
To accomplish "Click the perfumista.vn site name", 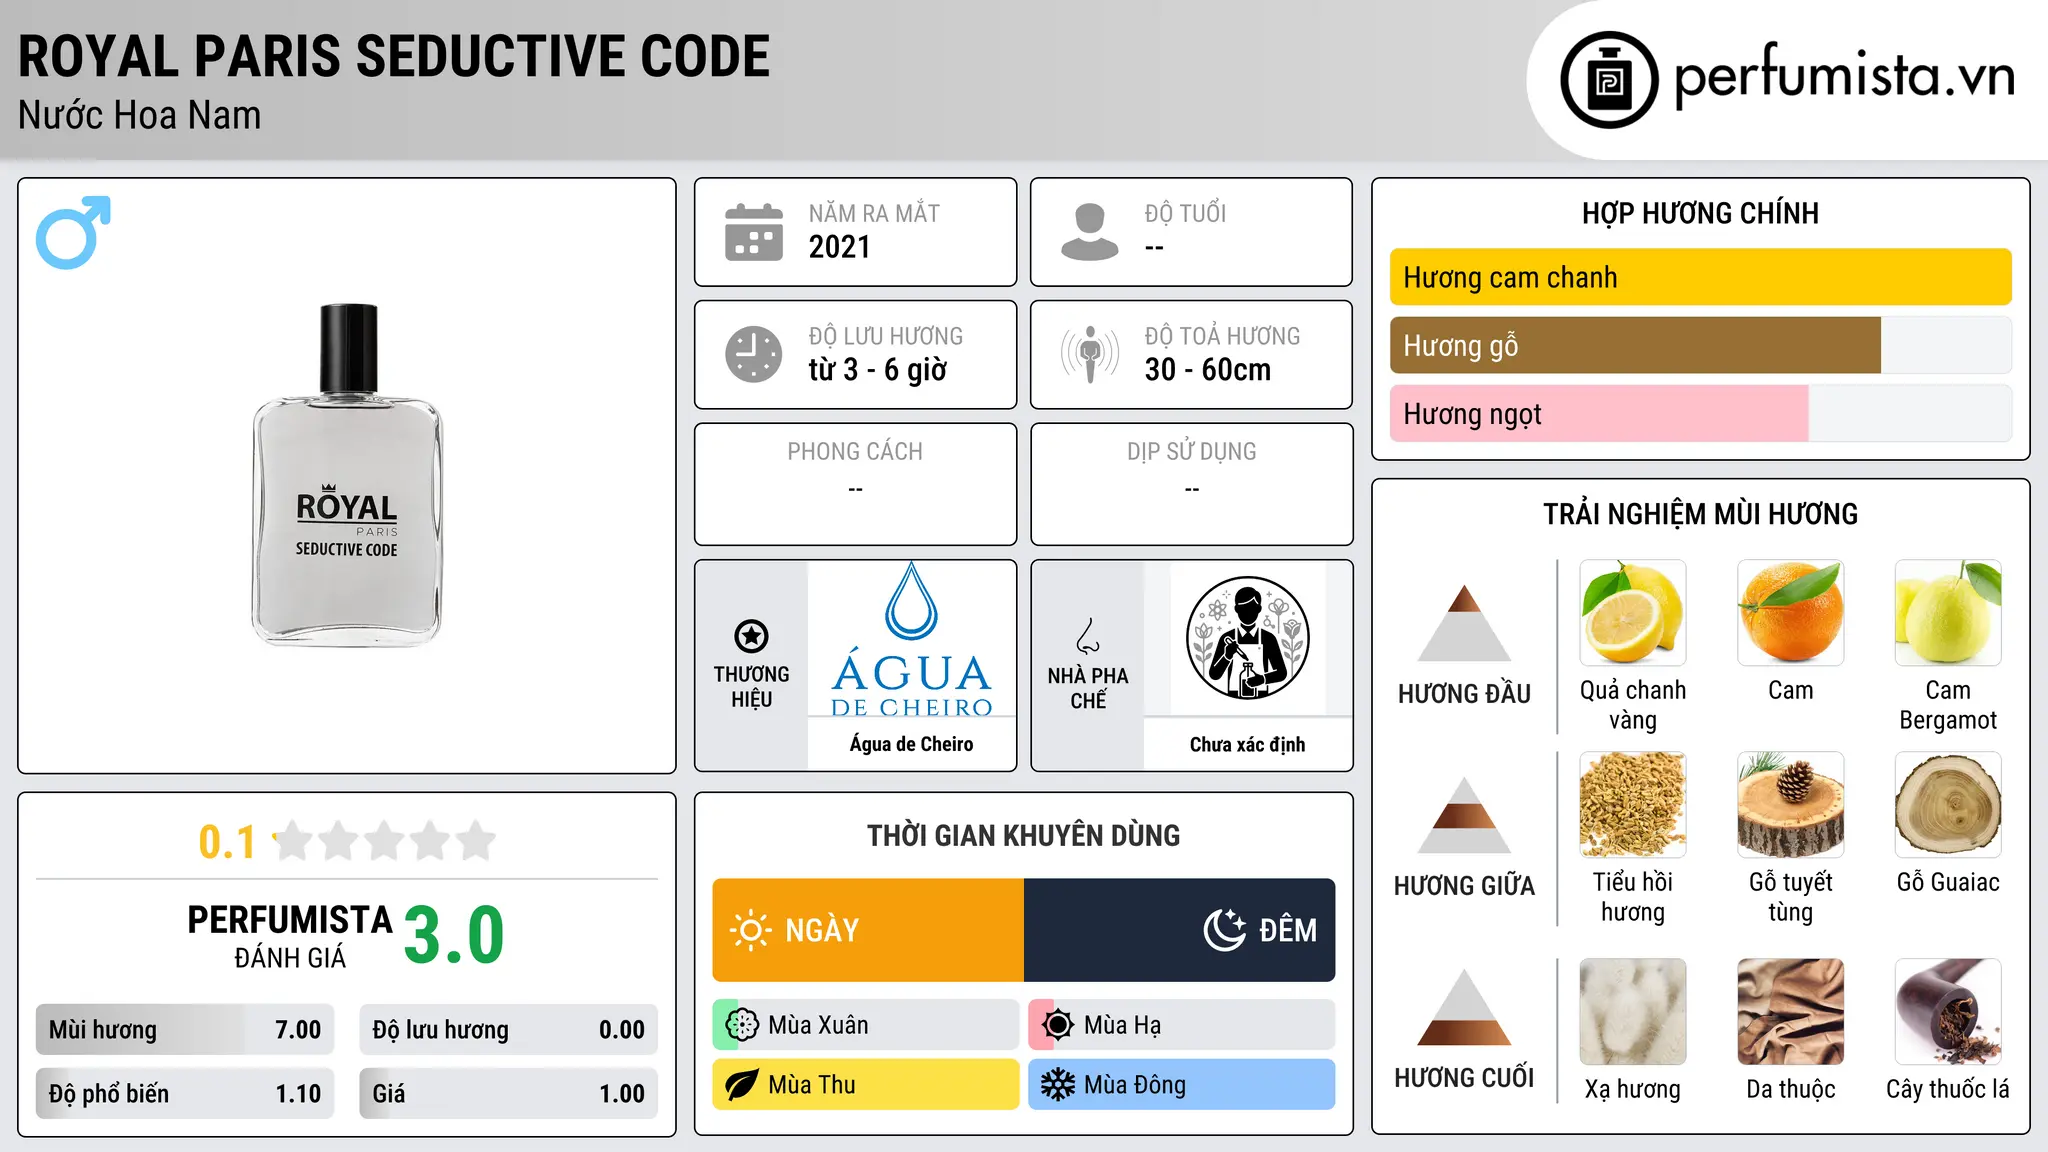I will tap(1845, 75).
